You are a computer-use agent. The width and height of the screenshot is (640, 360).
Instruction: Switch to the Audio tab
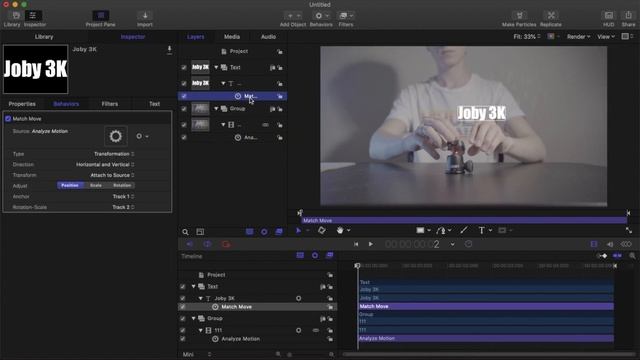(268, 37)
